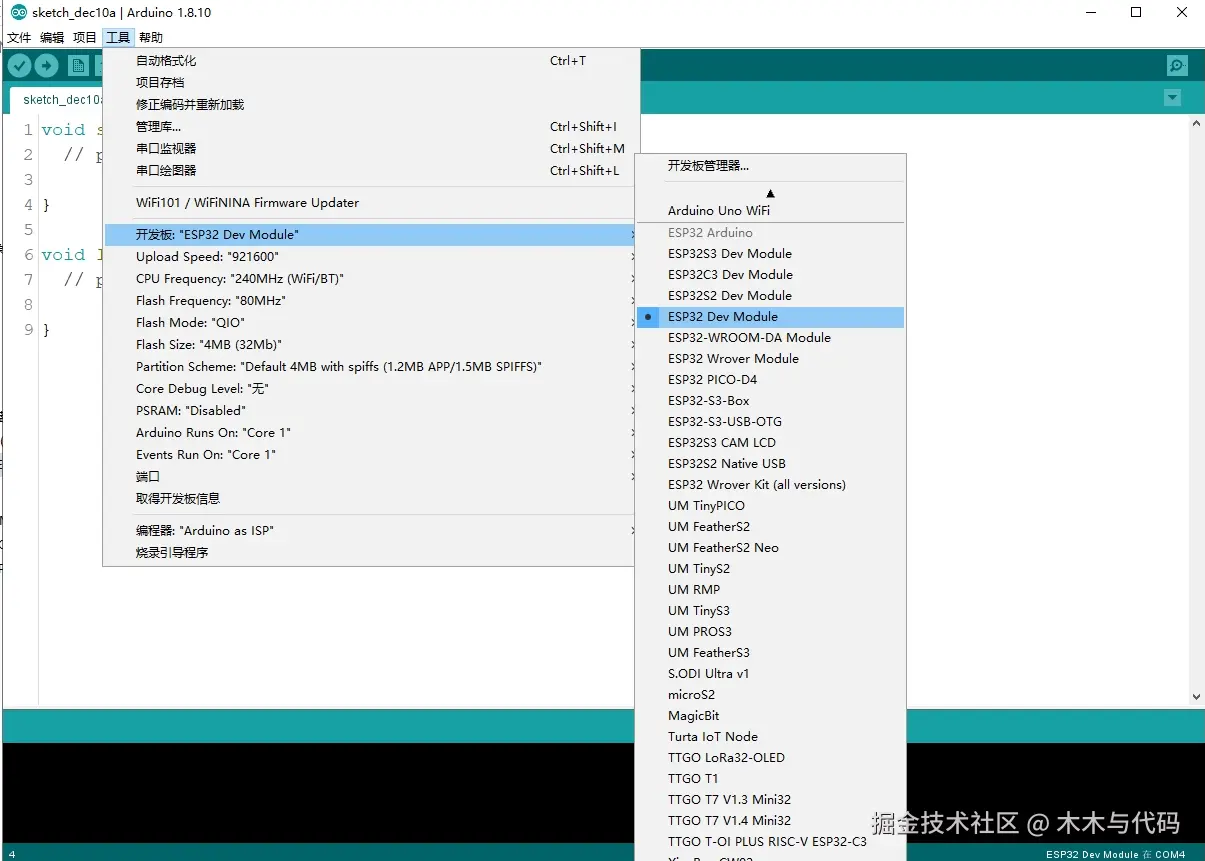Expand Arduino Runs On: "Core 1" submenu
This screenshot has height=861, width=1205.
[370, 433]
